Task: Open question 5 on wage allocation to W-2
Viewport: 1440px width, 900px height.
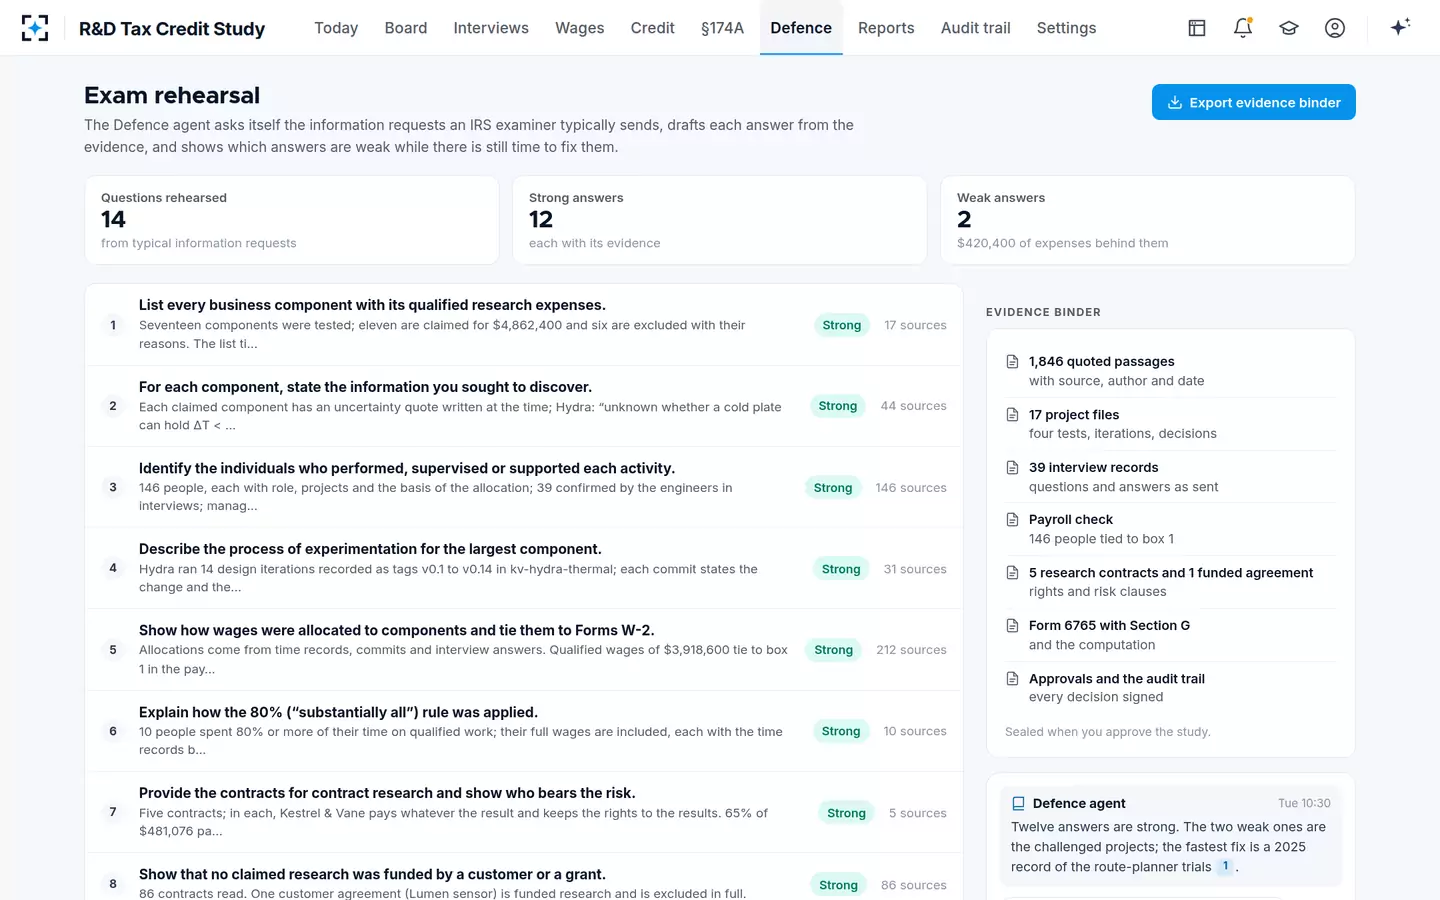Action: (x=524, y=650)
